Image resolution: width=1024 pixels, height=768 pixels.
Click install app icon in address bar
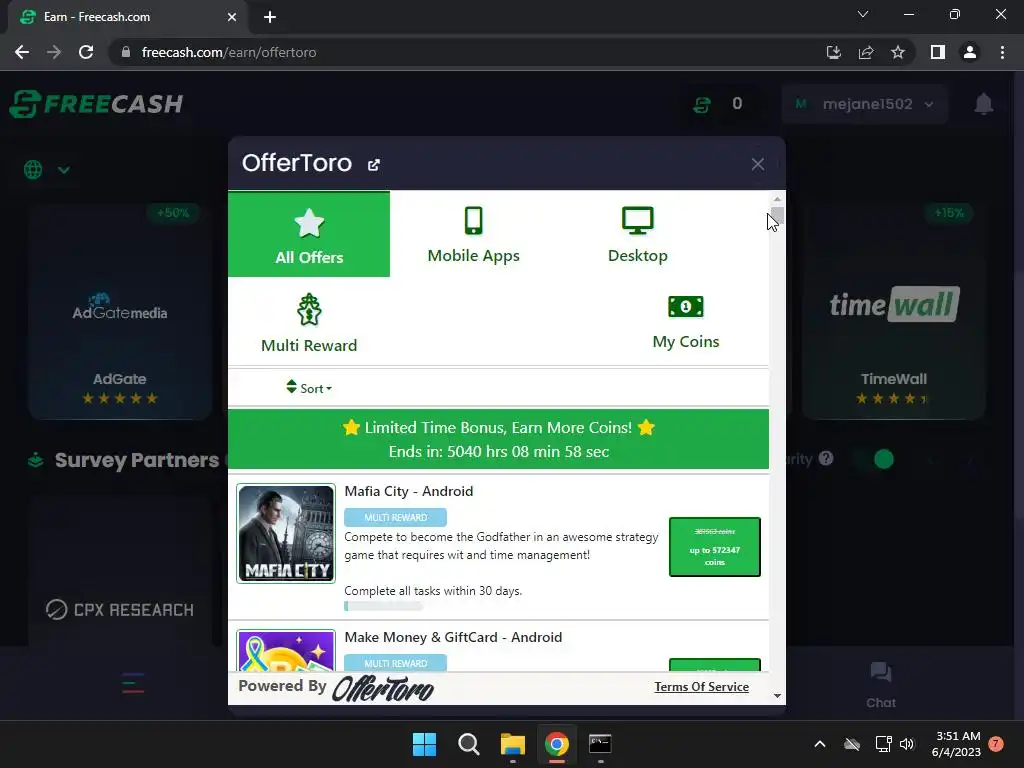pyautogui.click(x=833, y=52)
